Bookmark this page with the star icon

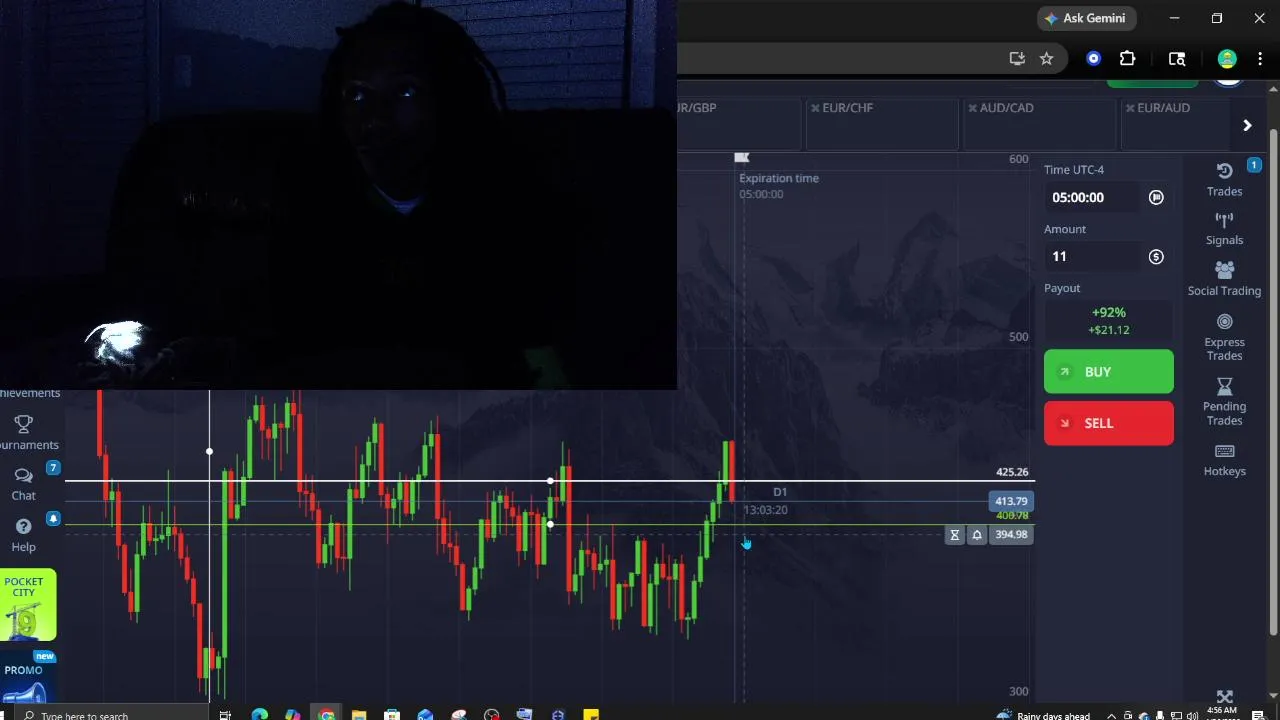click(1046, 59)
